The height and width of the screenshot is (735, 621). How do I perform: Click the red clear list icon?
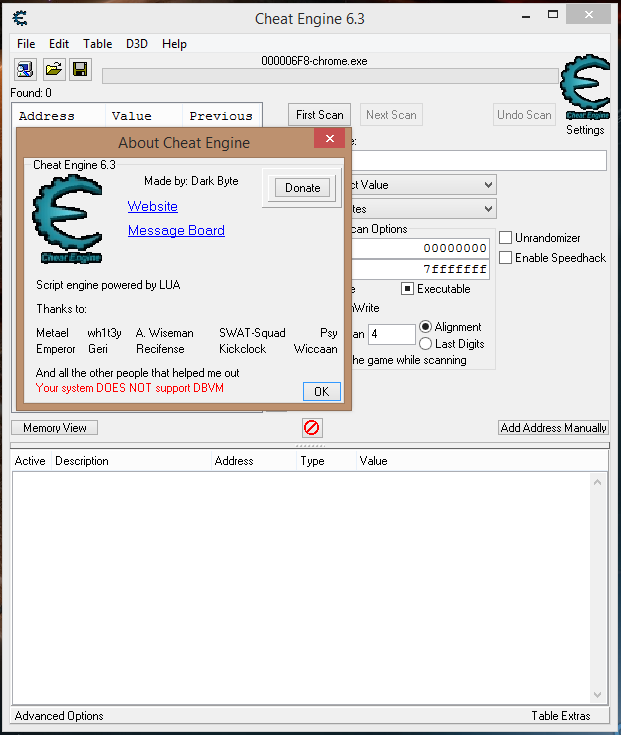(312, 428)
